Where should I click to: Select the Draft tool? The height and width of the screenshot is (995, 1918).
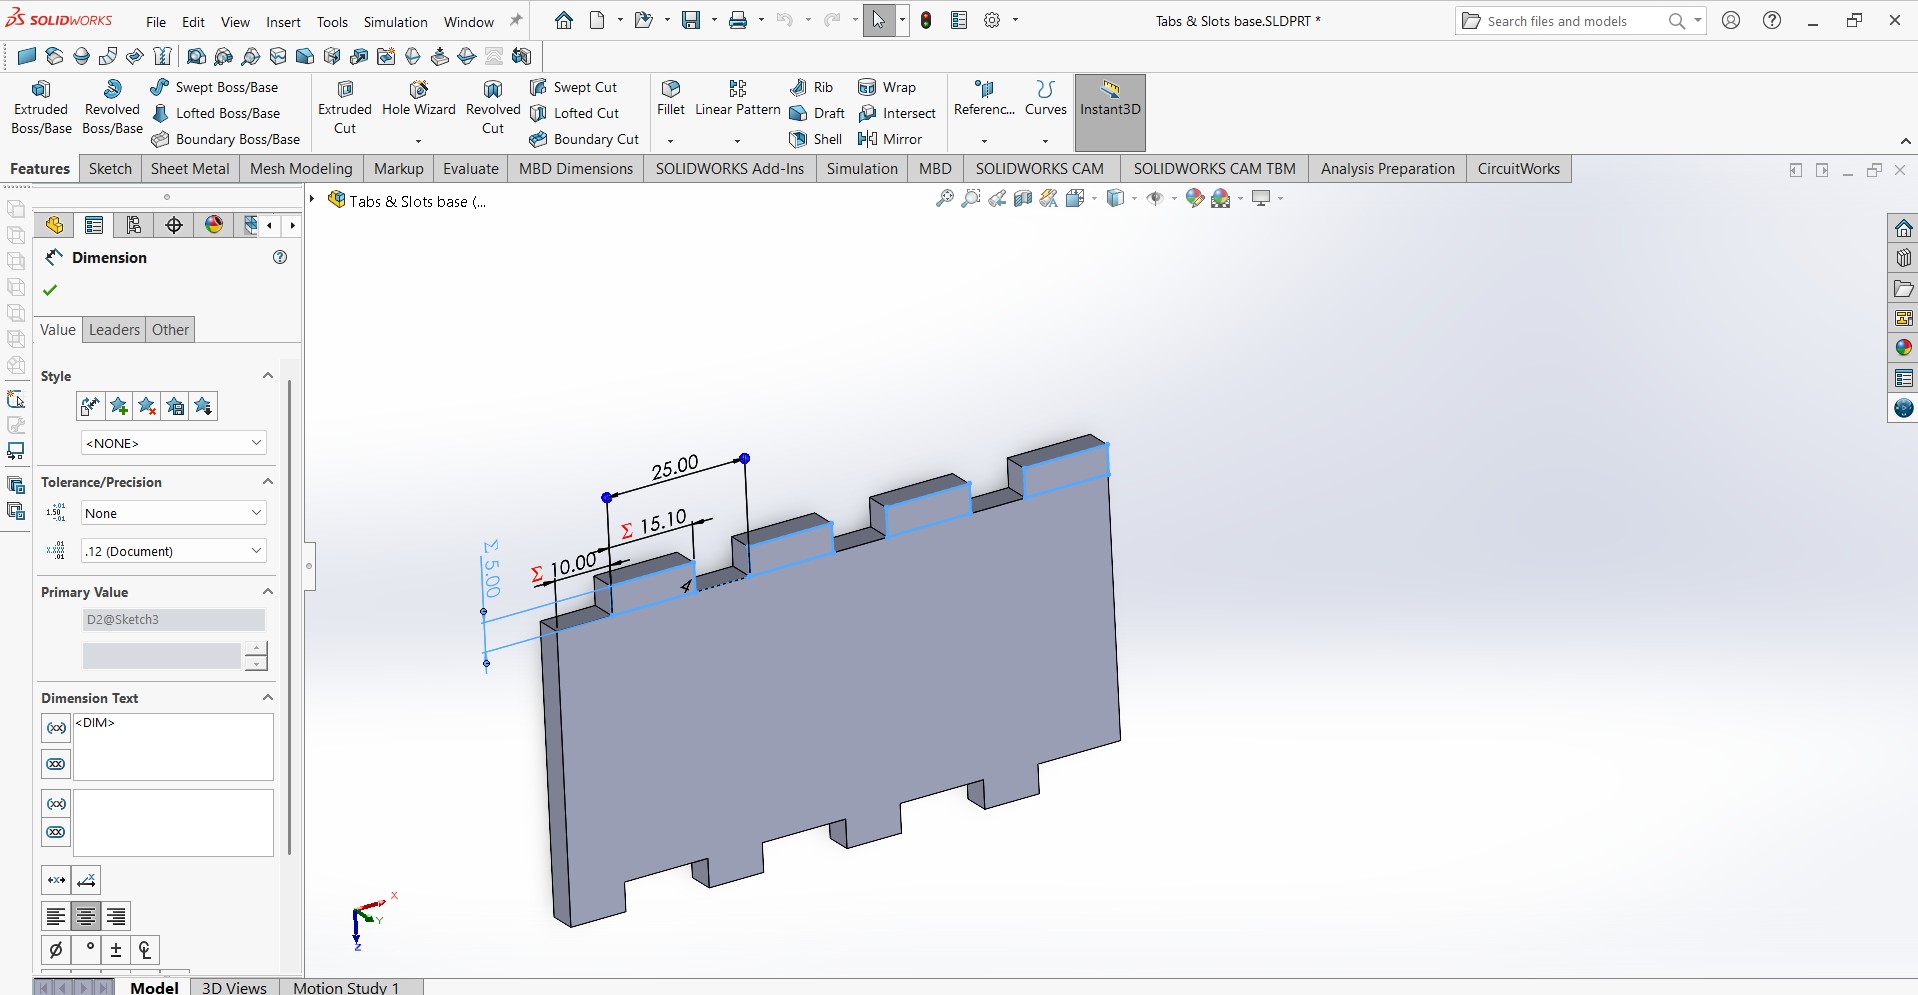(x=817, y=113)
